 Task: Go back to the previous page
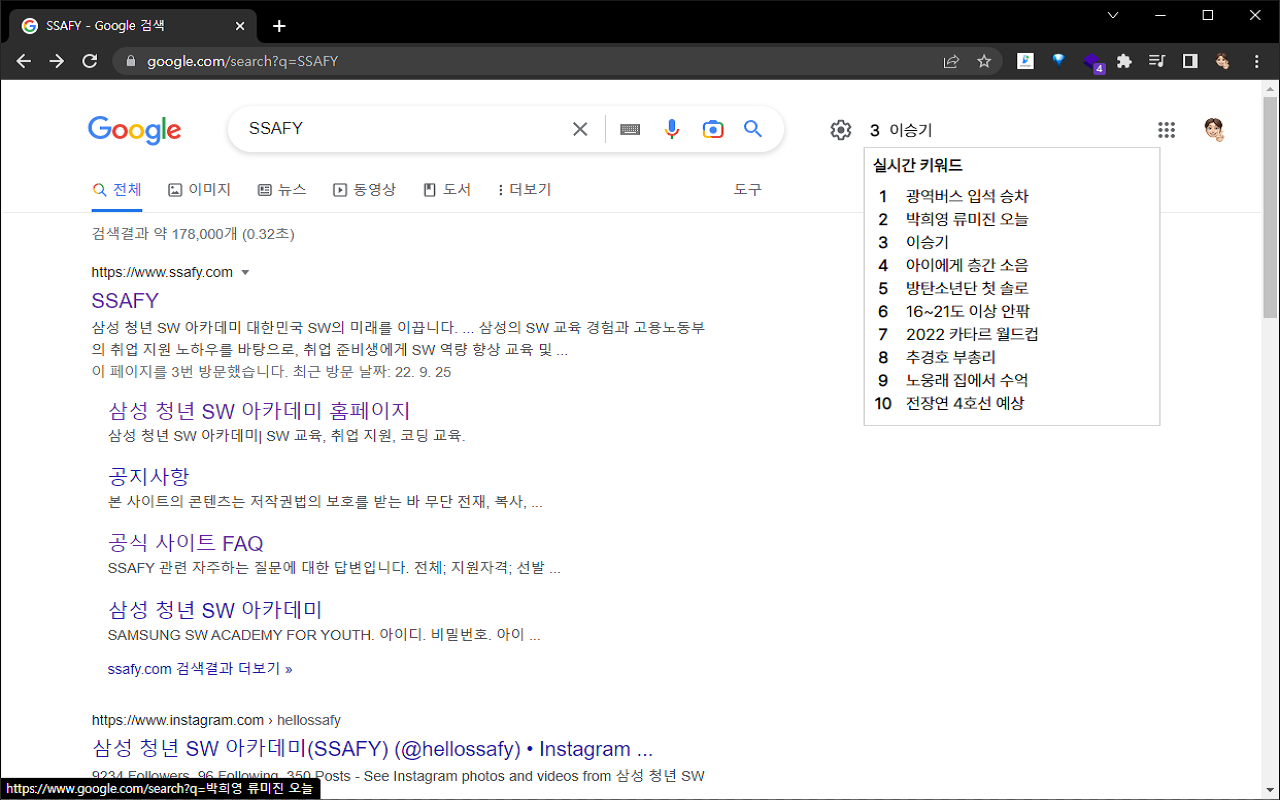24,61
